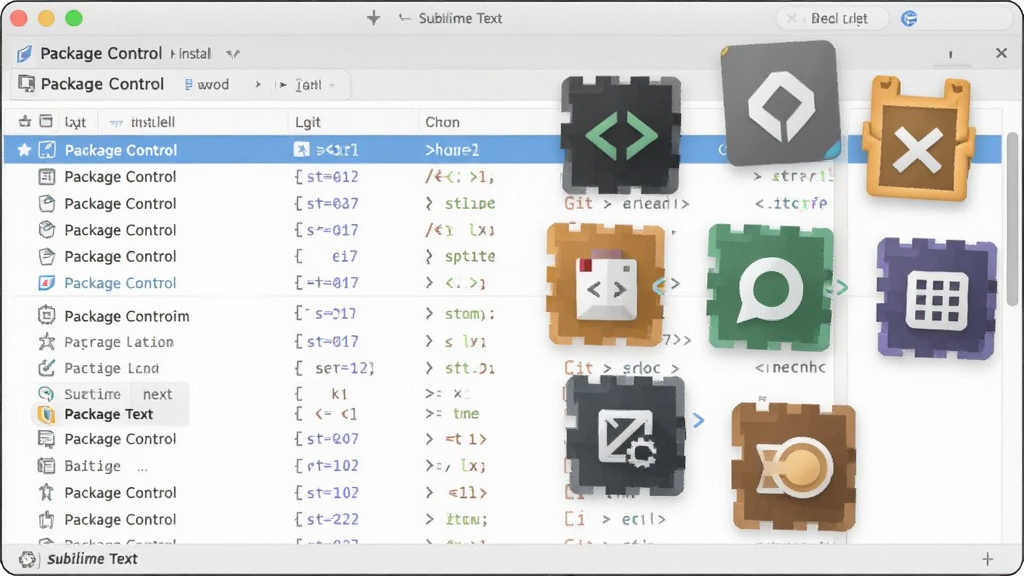Click the Sublime Text icon in the status bar
The width and height of the screenshot is (1024, 576).
pos(27,559)
